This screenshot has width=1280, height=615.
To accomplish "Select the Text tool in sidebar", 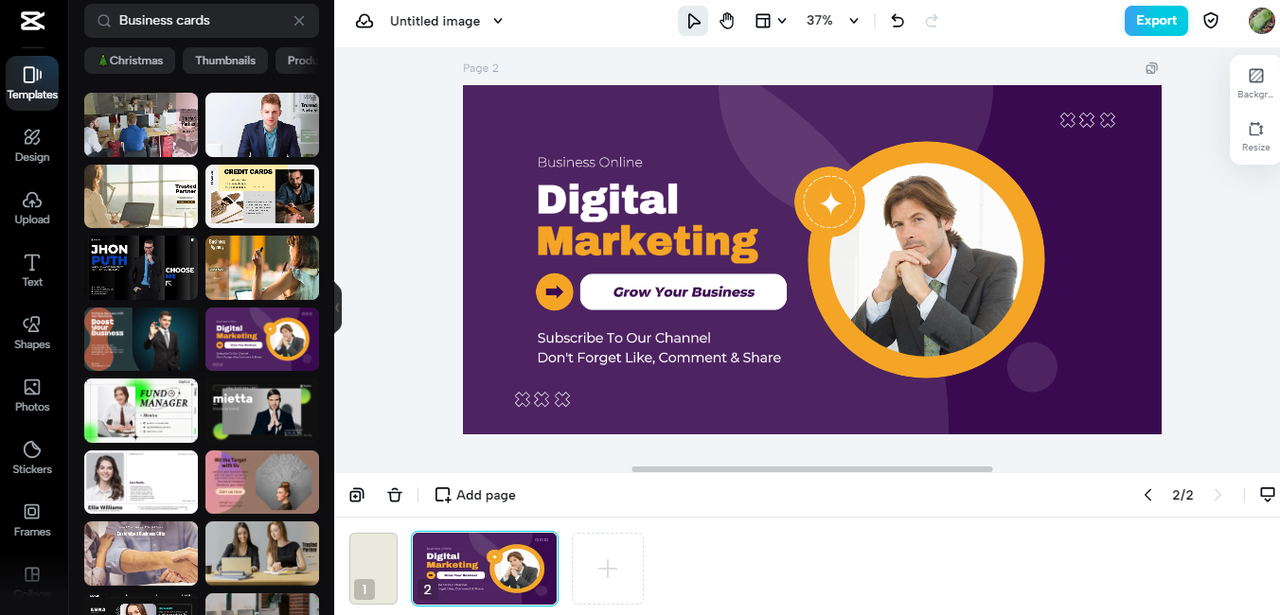I will pyautogui.click(x=32, y=271).
